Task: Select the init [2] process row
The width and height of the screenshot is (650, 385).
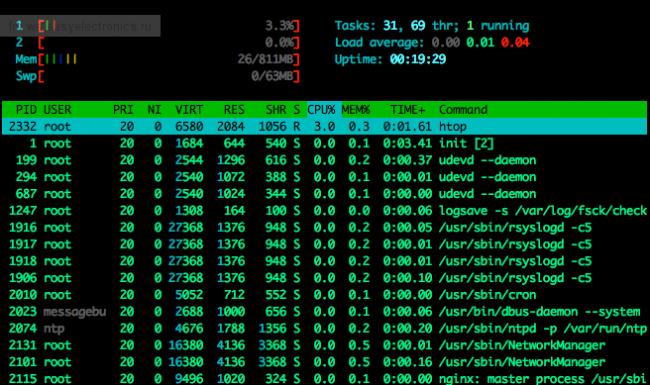Action: (325, 143)
